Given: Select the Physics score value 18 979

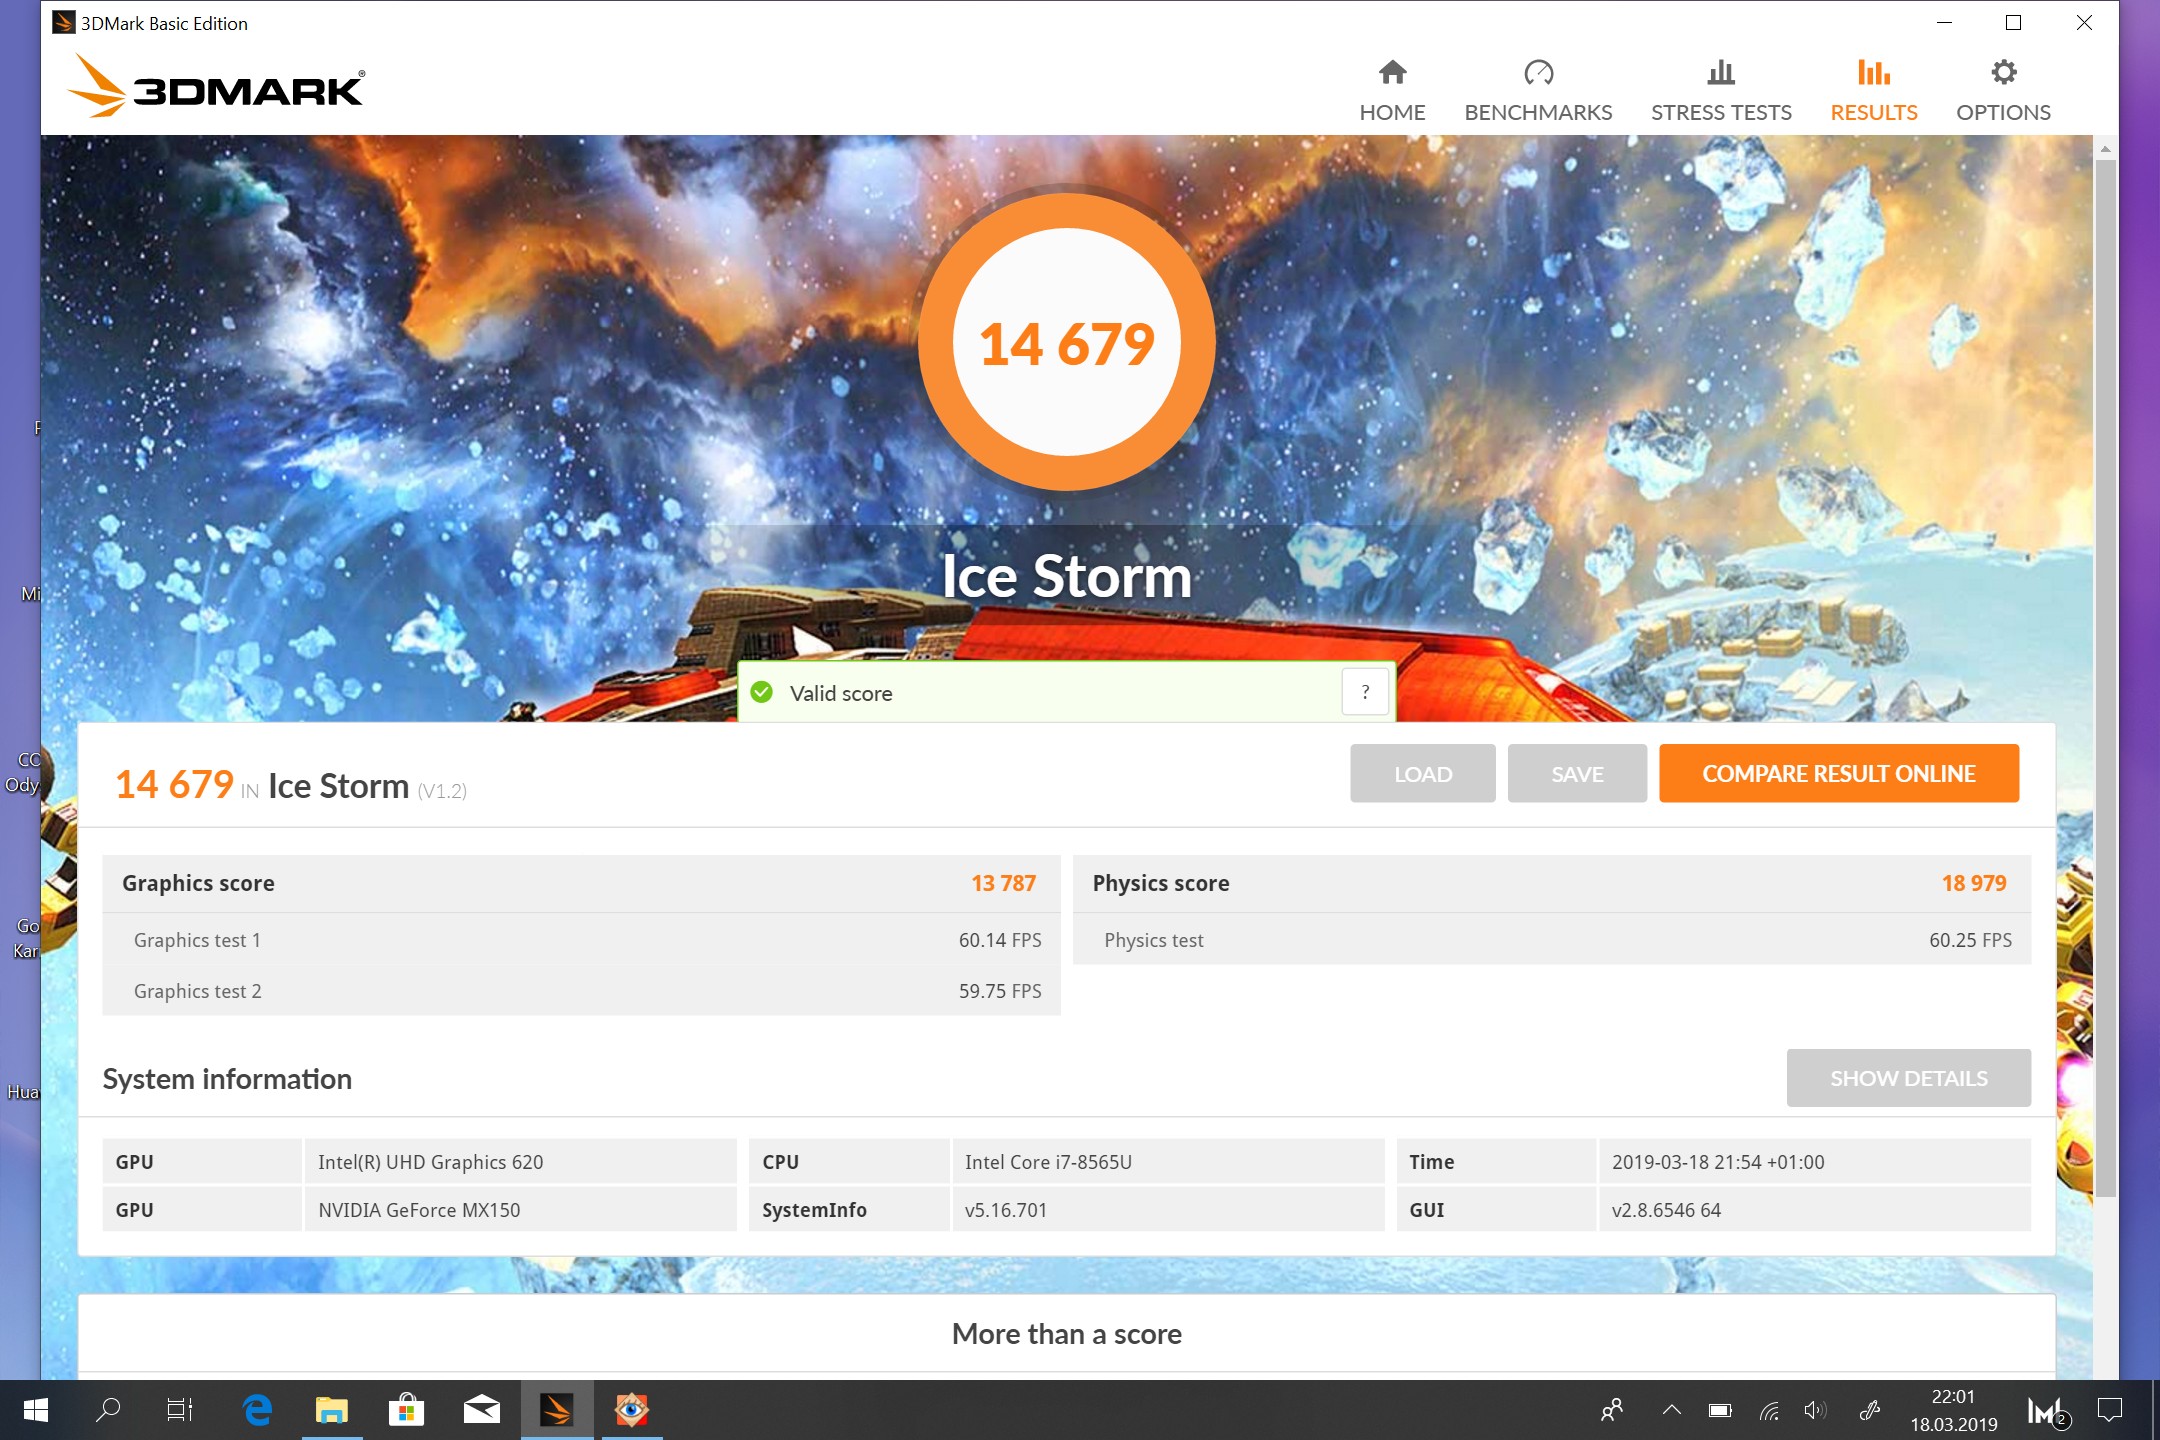Looking at the screenshot, I should [1973, 883].
